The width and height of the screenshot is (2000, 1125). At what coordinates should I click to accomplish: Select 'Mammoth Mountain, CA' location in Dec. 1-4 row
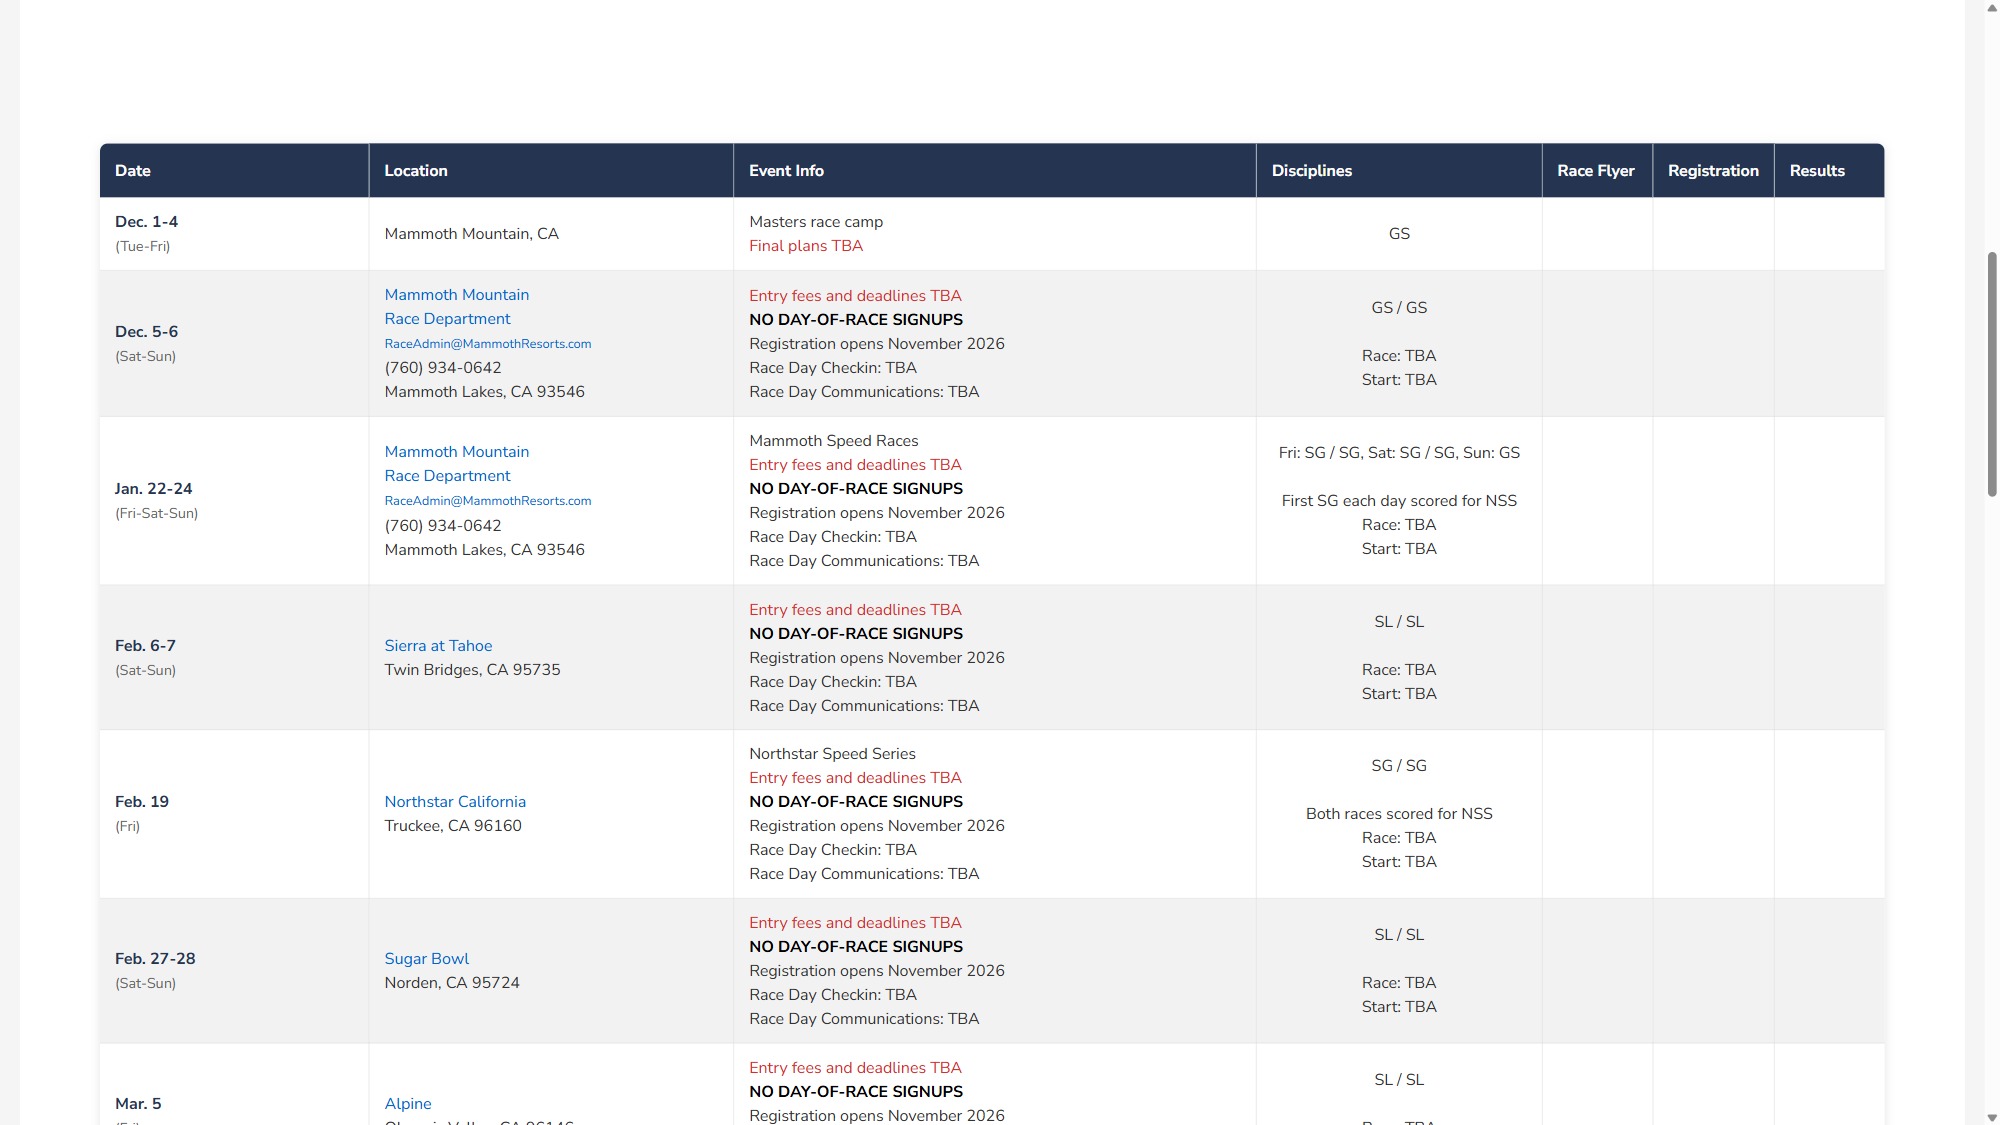[x=471, y=234]
